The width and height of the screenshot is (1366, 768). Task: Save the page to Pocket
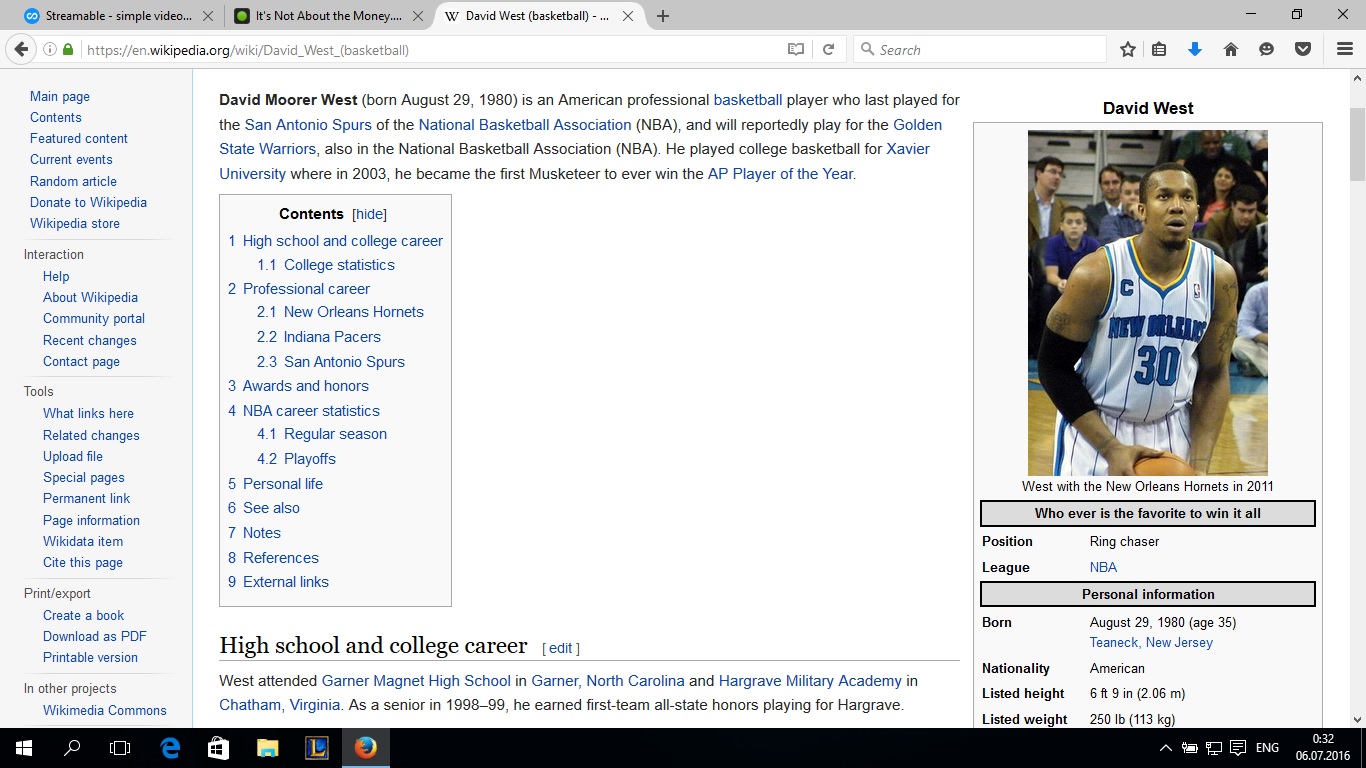1303,49
